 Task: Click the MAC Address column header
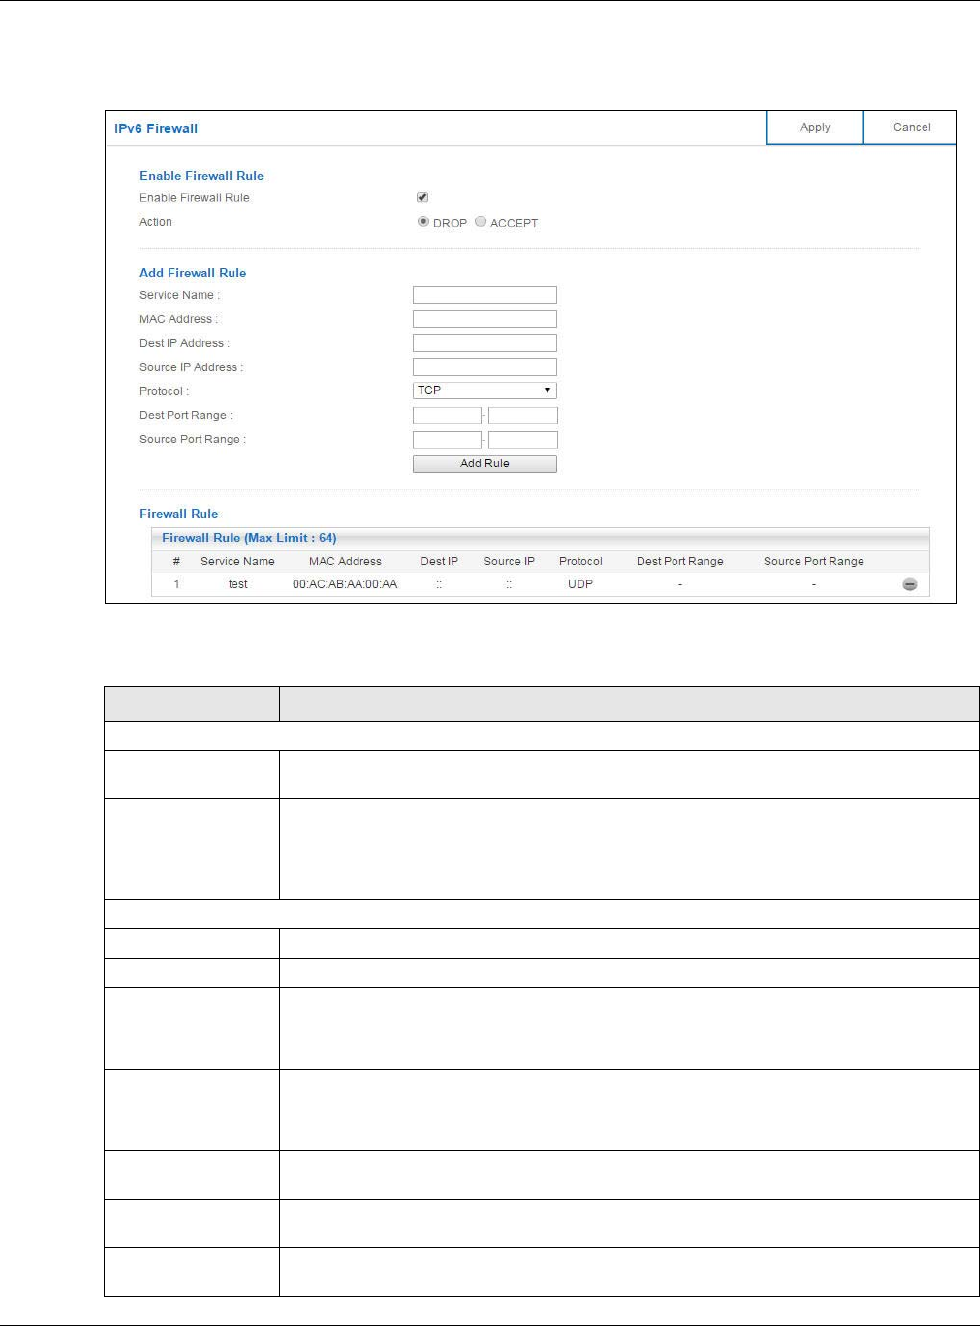click(345, 561)
